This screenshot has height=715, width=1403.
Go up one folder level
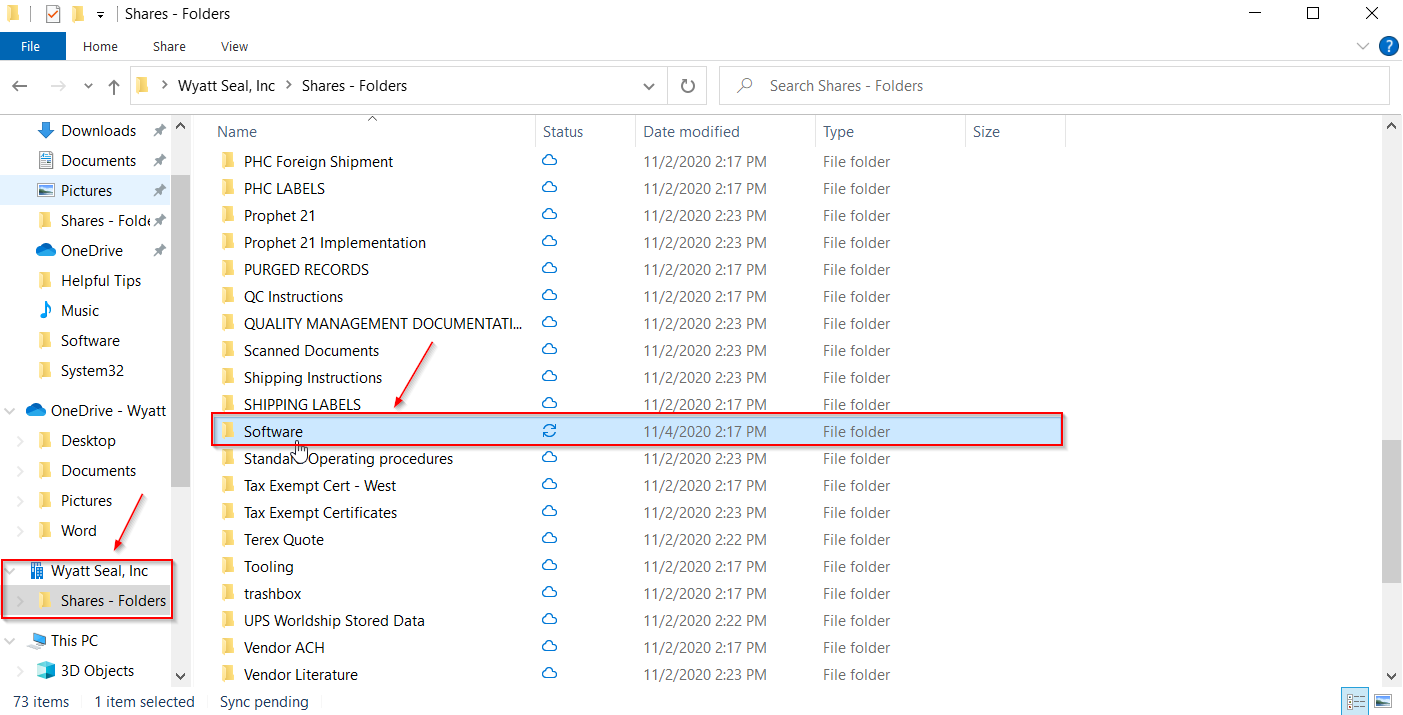(114, 86)
